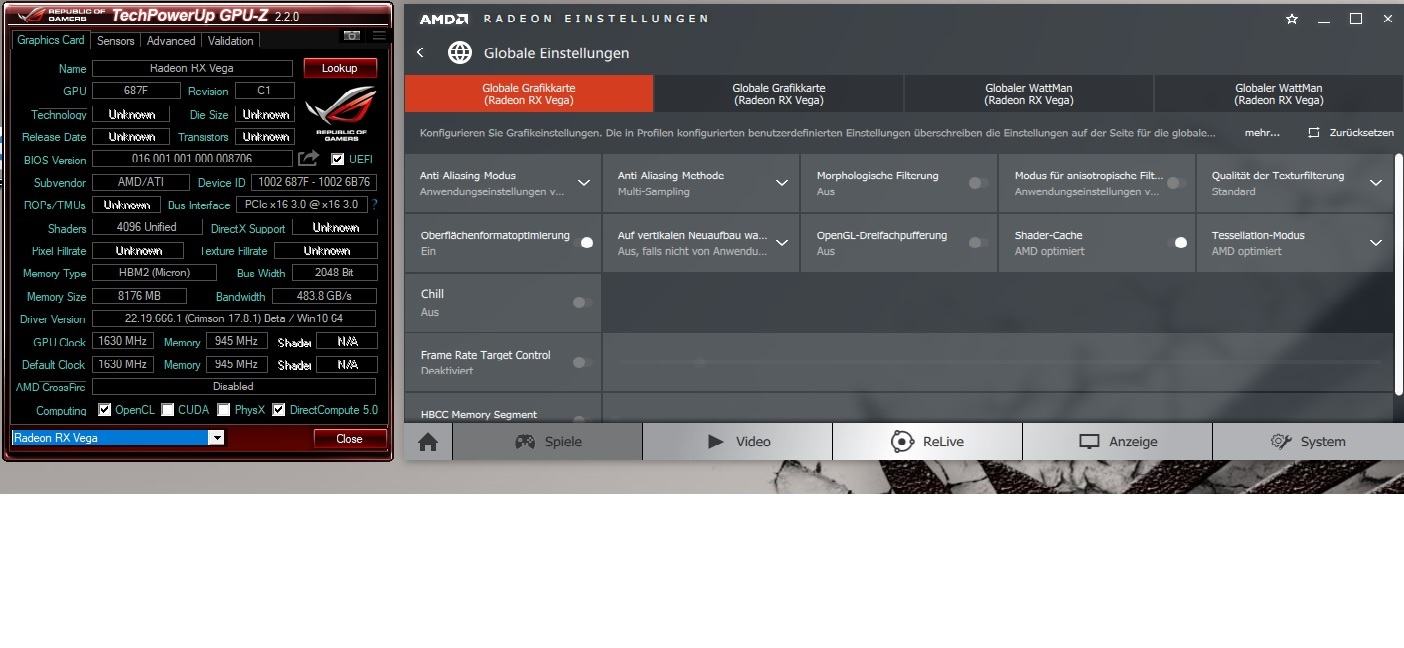The image size is (1404, 648).
Task: Toggle the UEFI checkbox in GPU-Z
Action: [337, 159]
